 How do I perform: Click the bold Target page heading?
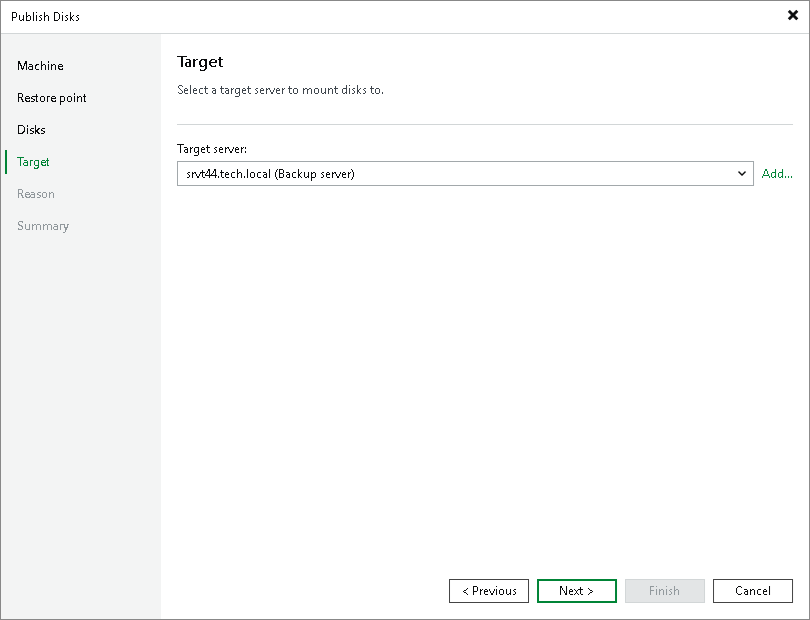click(x=200, y=62)
